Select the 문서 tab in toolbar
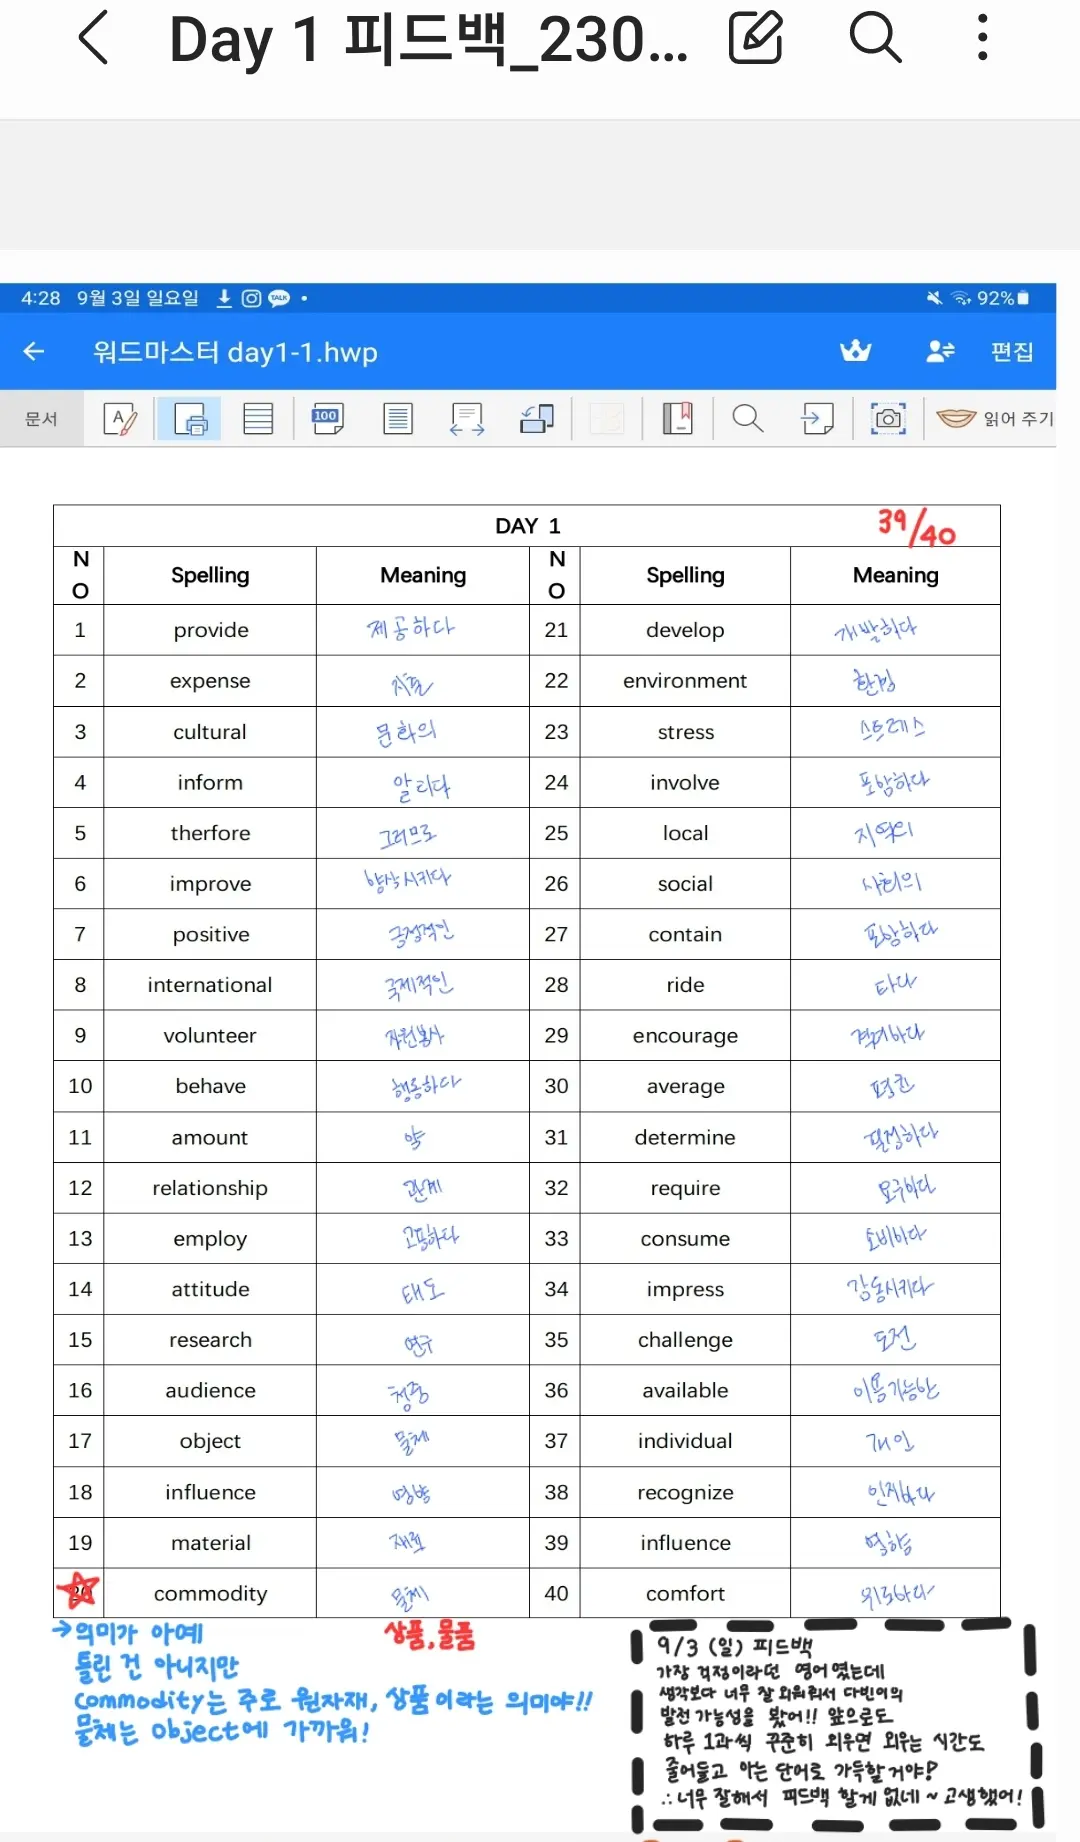This screenshot has height=1842, width=1080. point(41,419)
